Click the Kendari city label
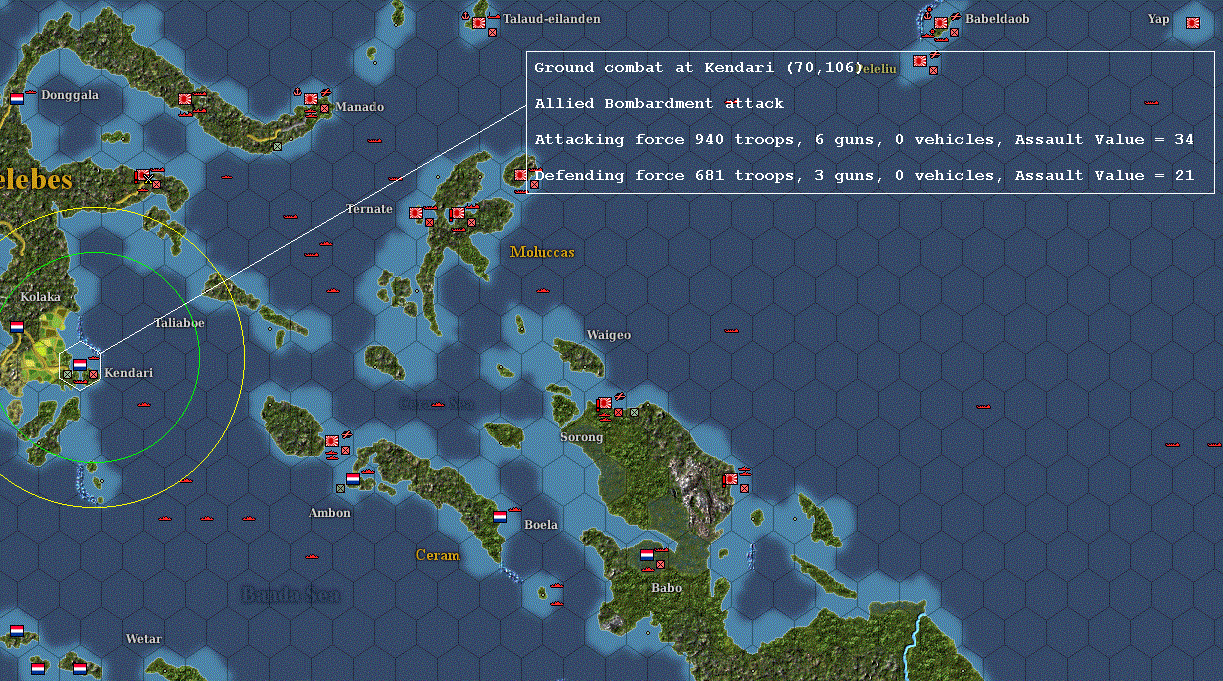 tap(128, 373)
